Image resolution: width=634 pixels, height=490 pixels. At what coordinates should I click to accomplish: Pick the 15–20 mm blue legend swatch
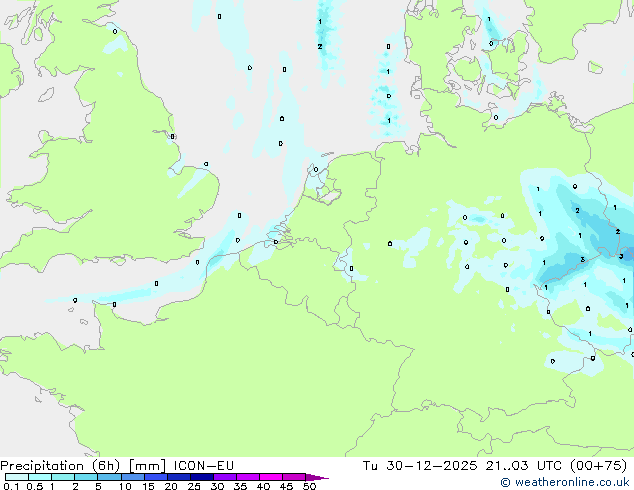(x=156, y=477)
